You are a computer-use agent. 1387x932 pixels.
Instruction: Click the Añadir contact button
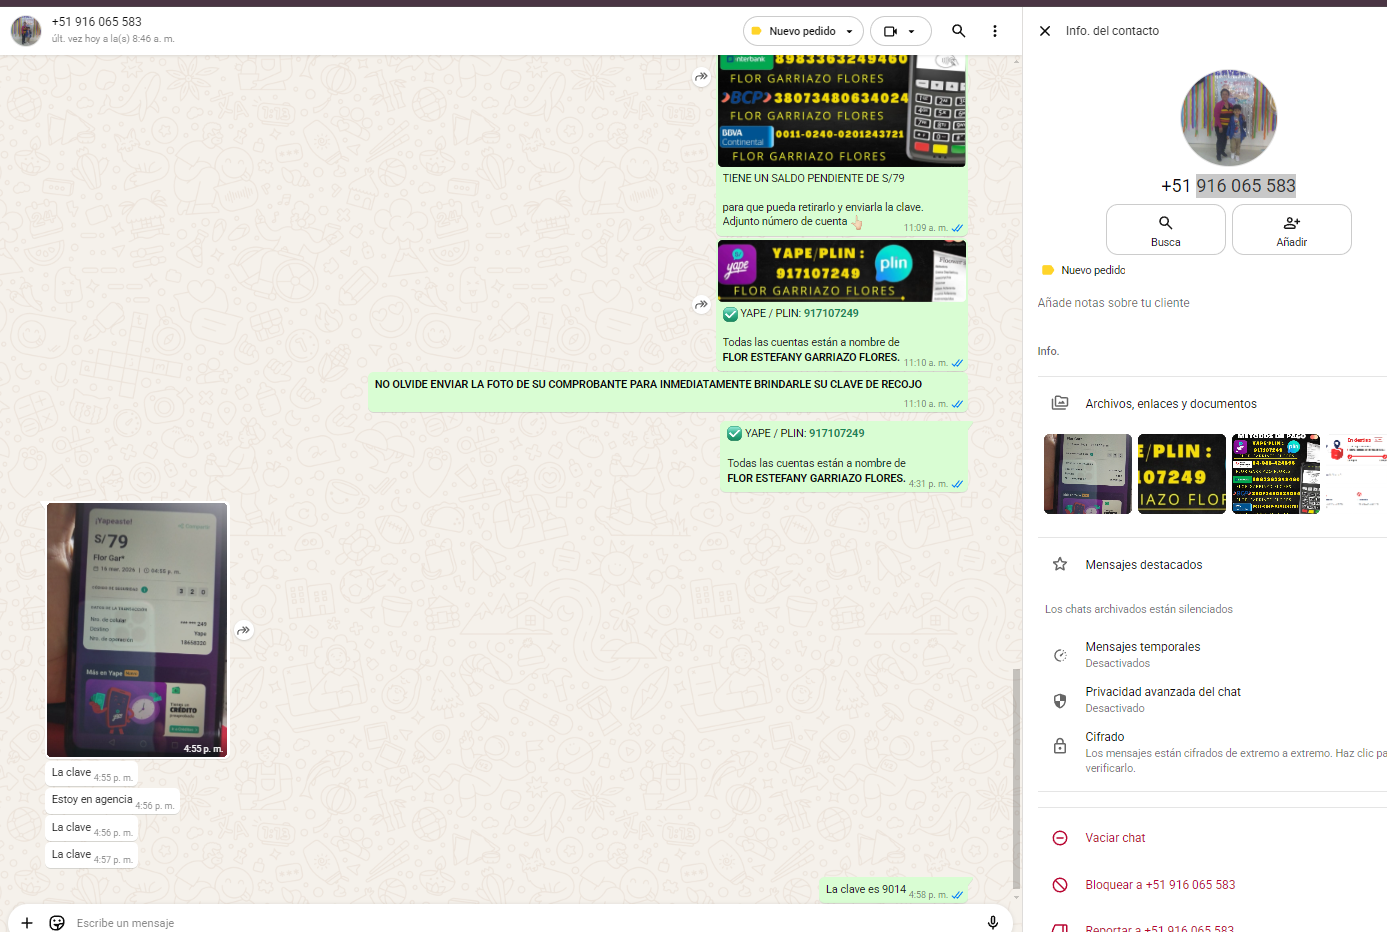[x=1291, y=230]
